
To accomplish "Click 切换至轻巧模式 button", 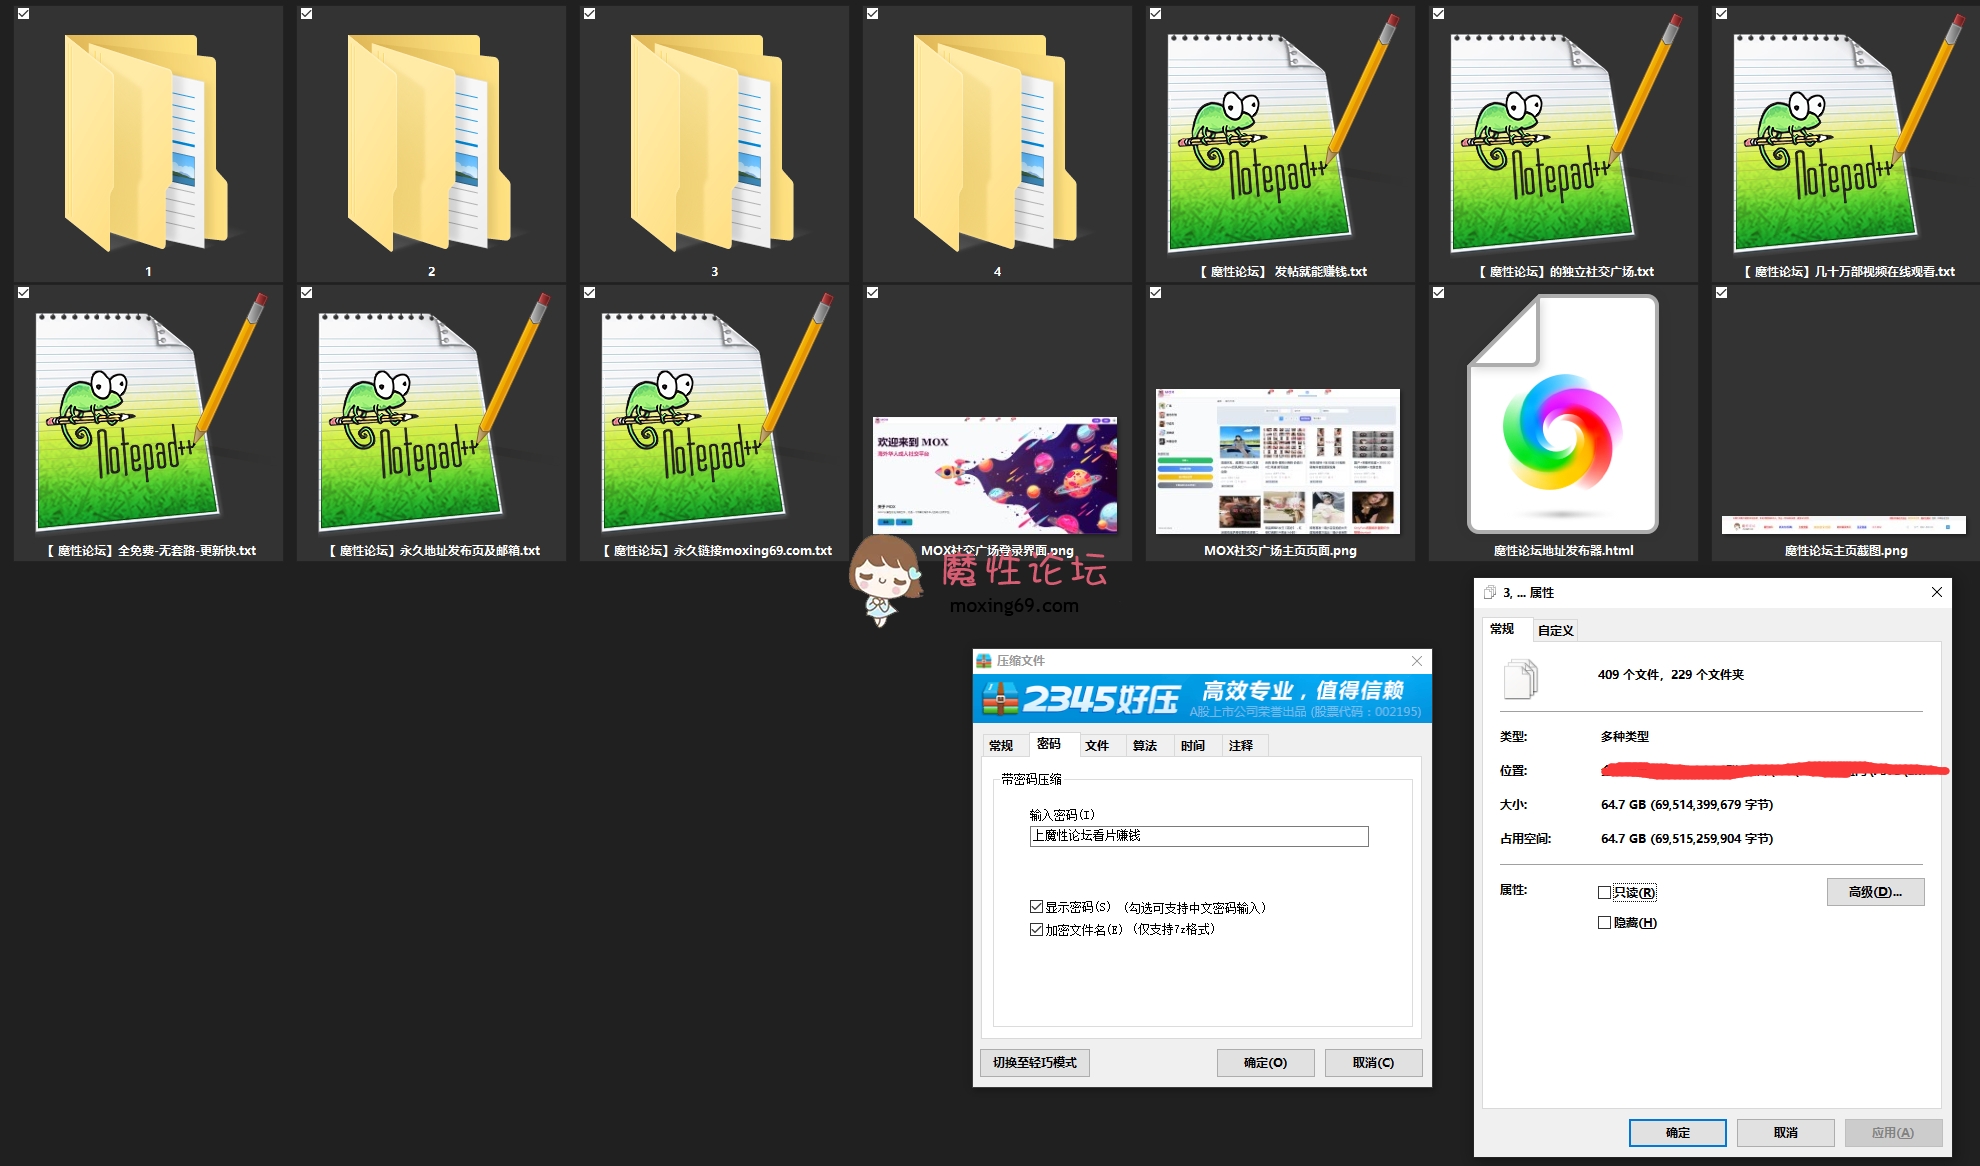I will tap(1035, 1062).
